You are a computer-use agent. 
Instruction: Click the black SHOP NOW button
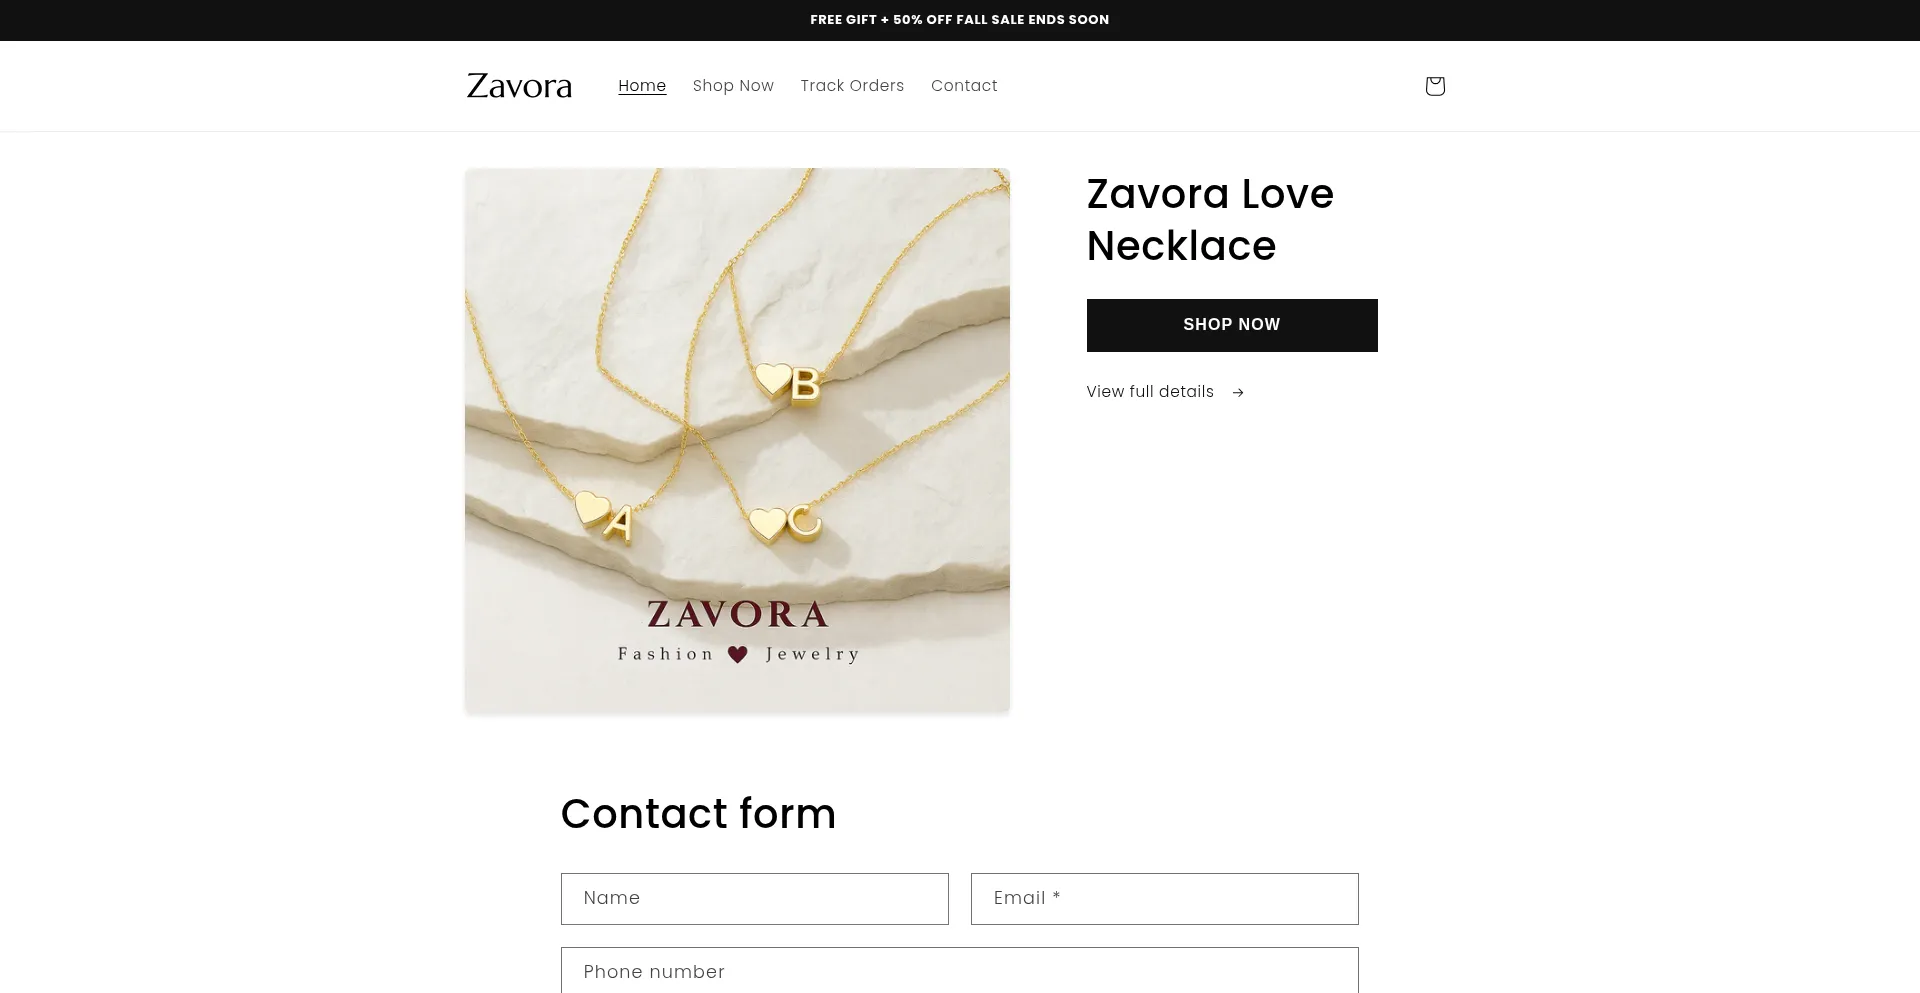click(1232, 325)
